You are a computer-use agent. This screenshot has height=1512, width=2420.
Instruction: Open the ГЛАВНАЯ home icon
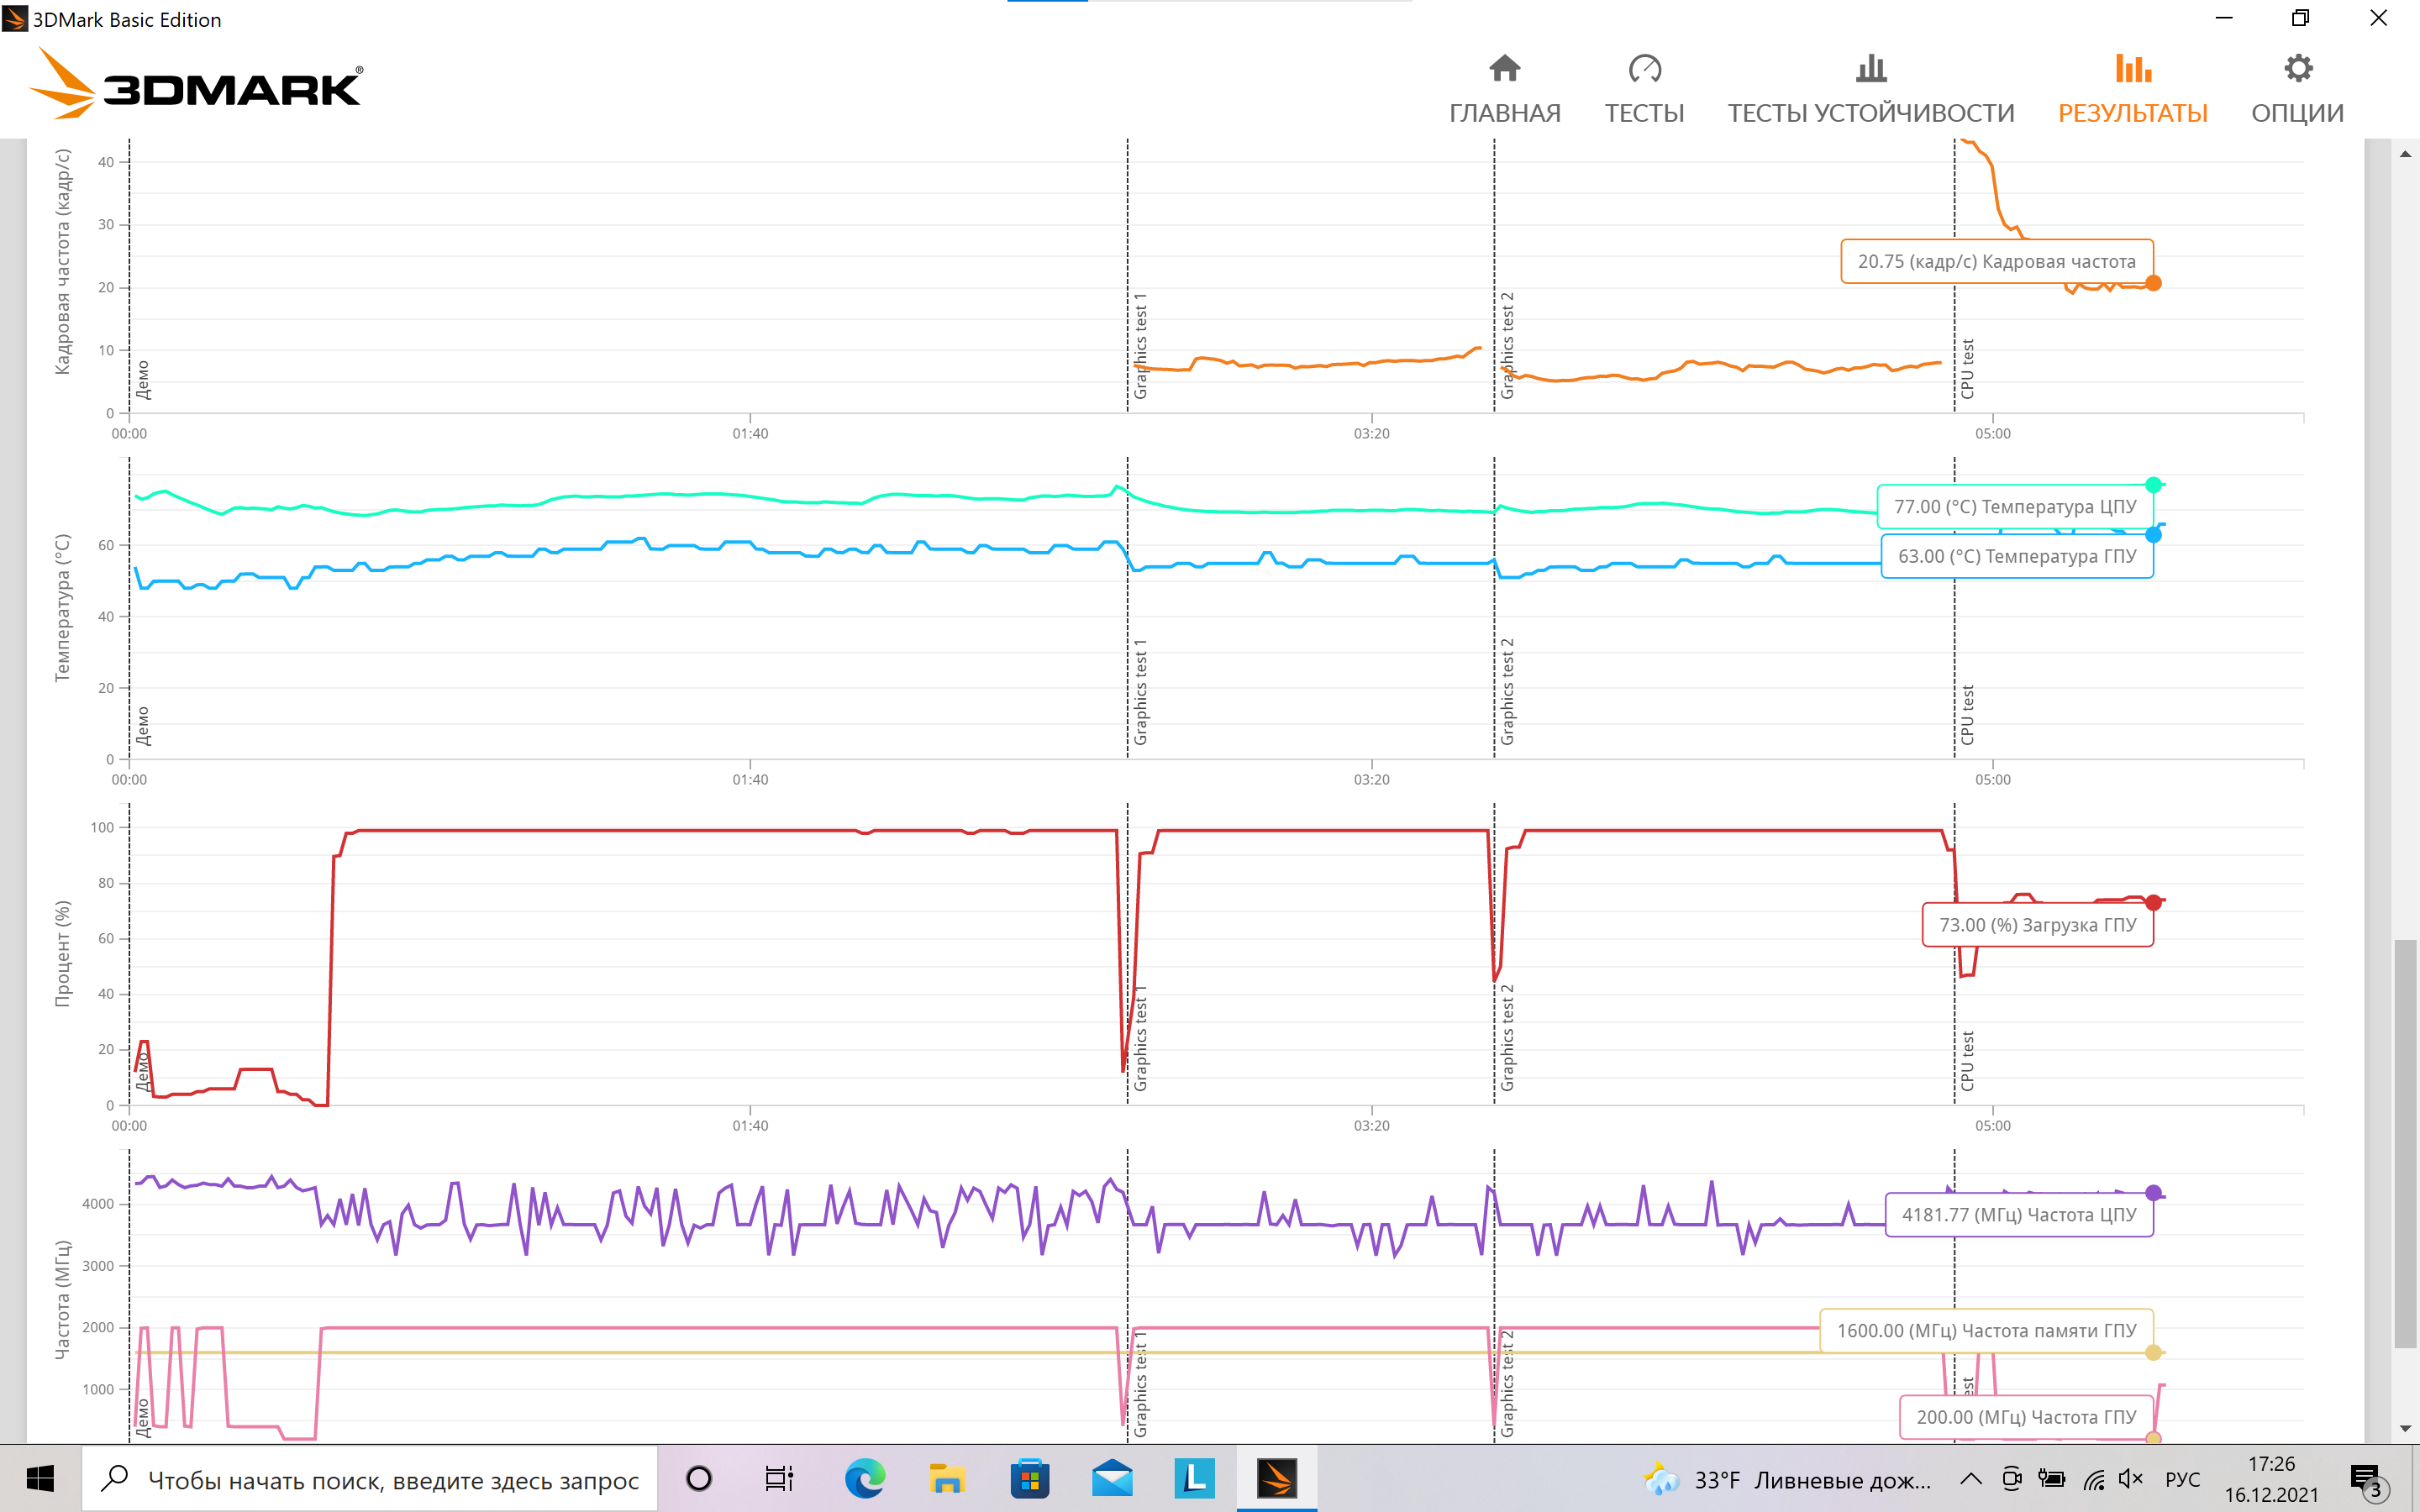(x=1504, y=69)
